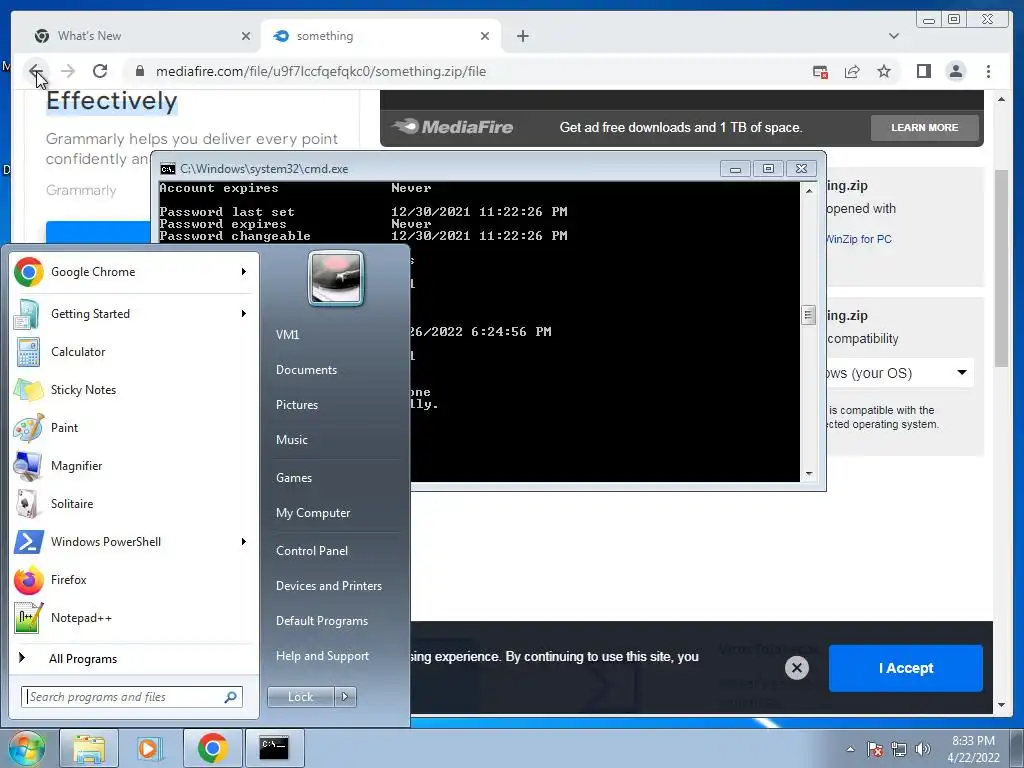Expand Getting Started submenu arrow
The width and height of the screenshot is (1024, 768).
[x=244, y=313]
